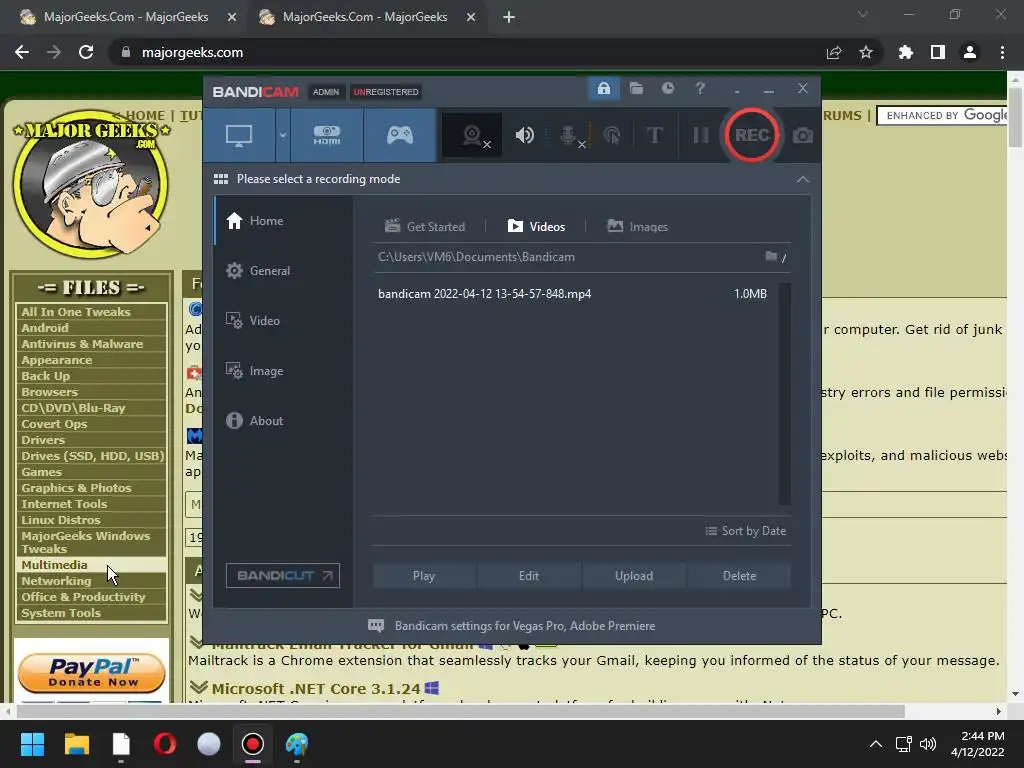Capture screenshot with camera icon
This screenshot has height=768, width=1024.
tap(803, 135)
